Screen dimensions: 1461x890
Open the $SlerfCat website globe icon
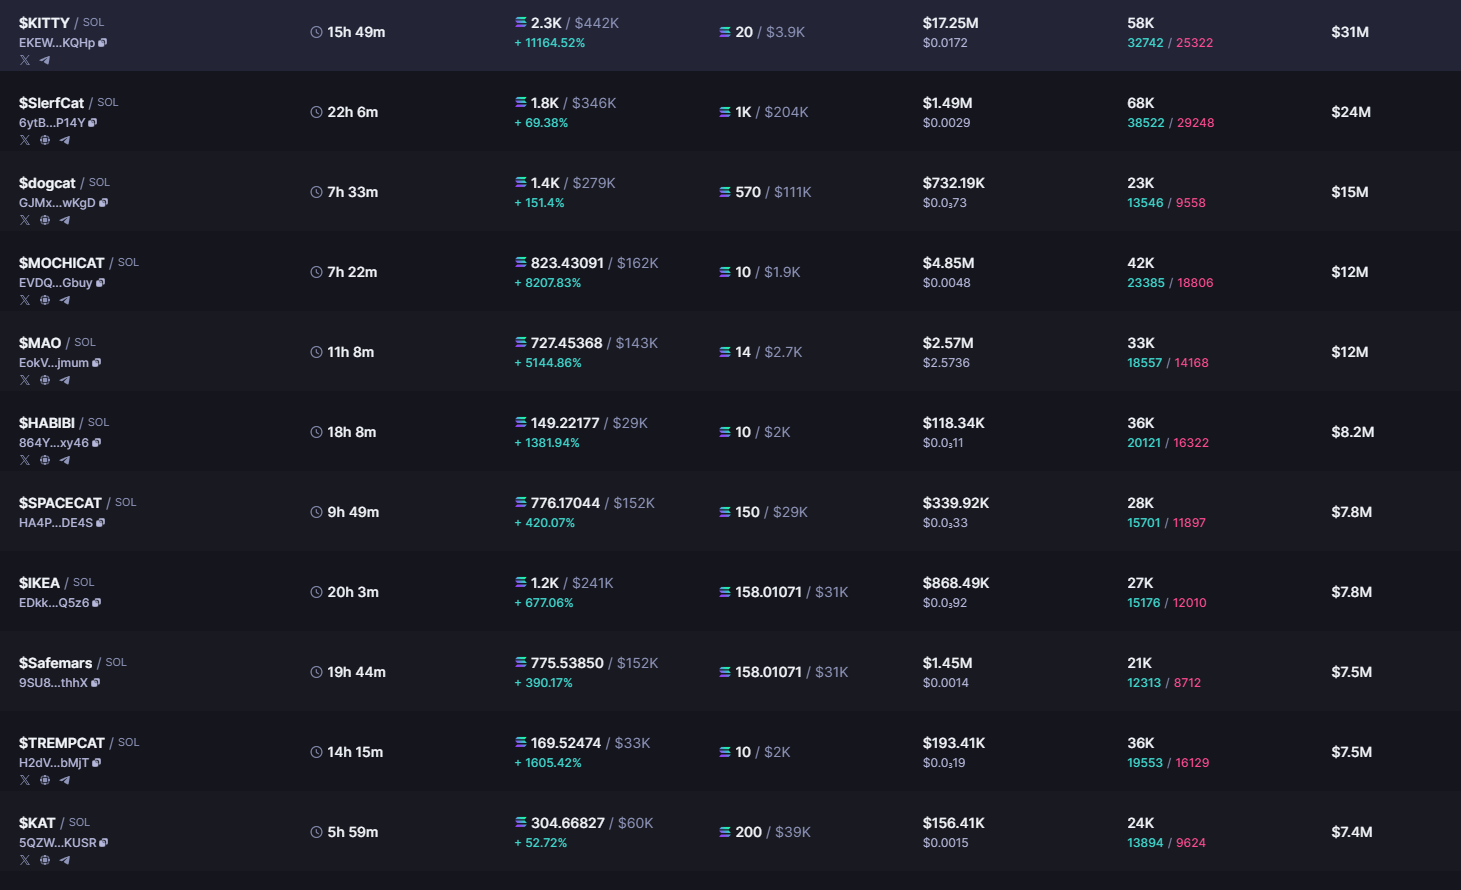(45, 140)
